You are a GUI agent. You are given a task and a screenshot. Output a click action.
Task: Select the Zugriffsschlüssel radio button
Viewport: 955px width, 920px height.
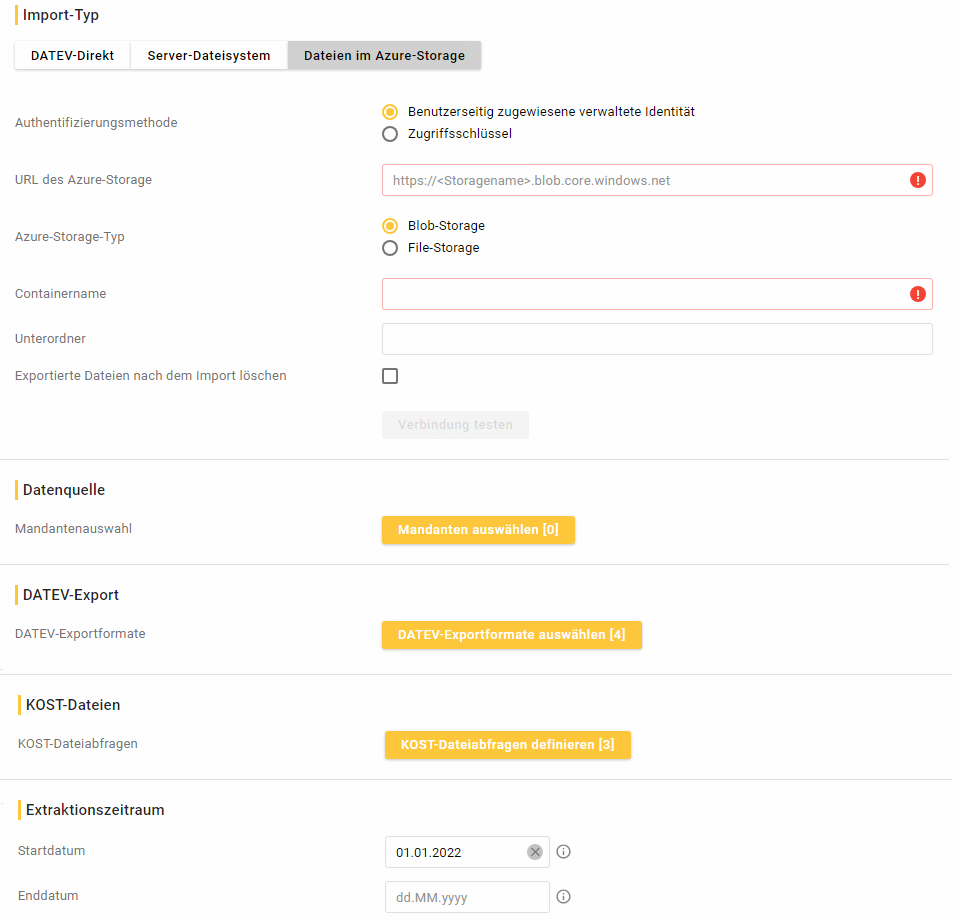pos(390,134)
